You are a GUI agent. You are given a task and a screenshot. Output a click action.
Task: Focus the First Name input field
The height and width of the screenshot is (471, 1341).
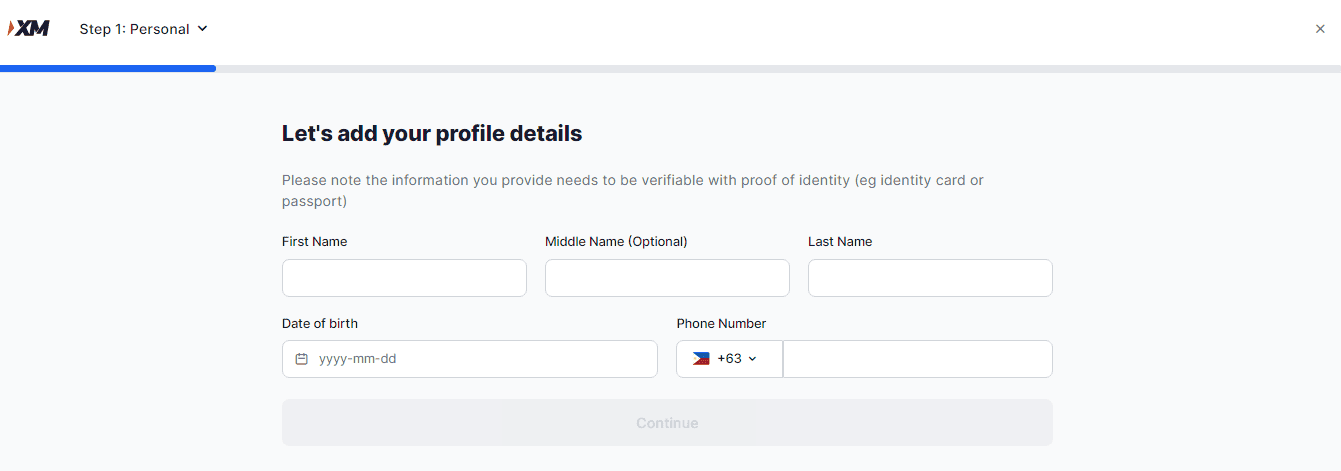(404, 278)
